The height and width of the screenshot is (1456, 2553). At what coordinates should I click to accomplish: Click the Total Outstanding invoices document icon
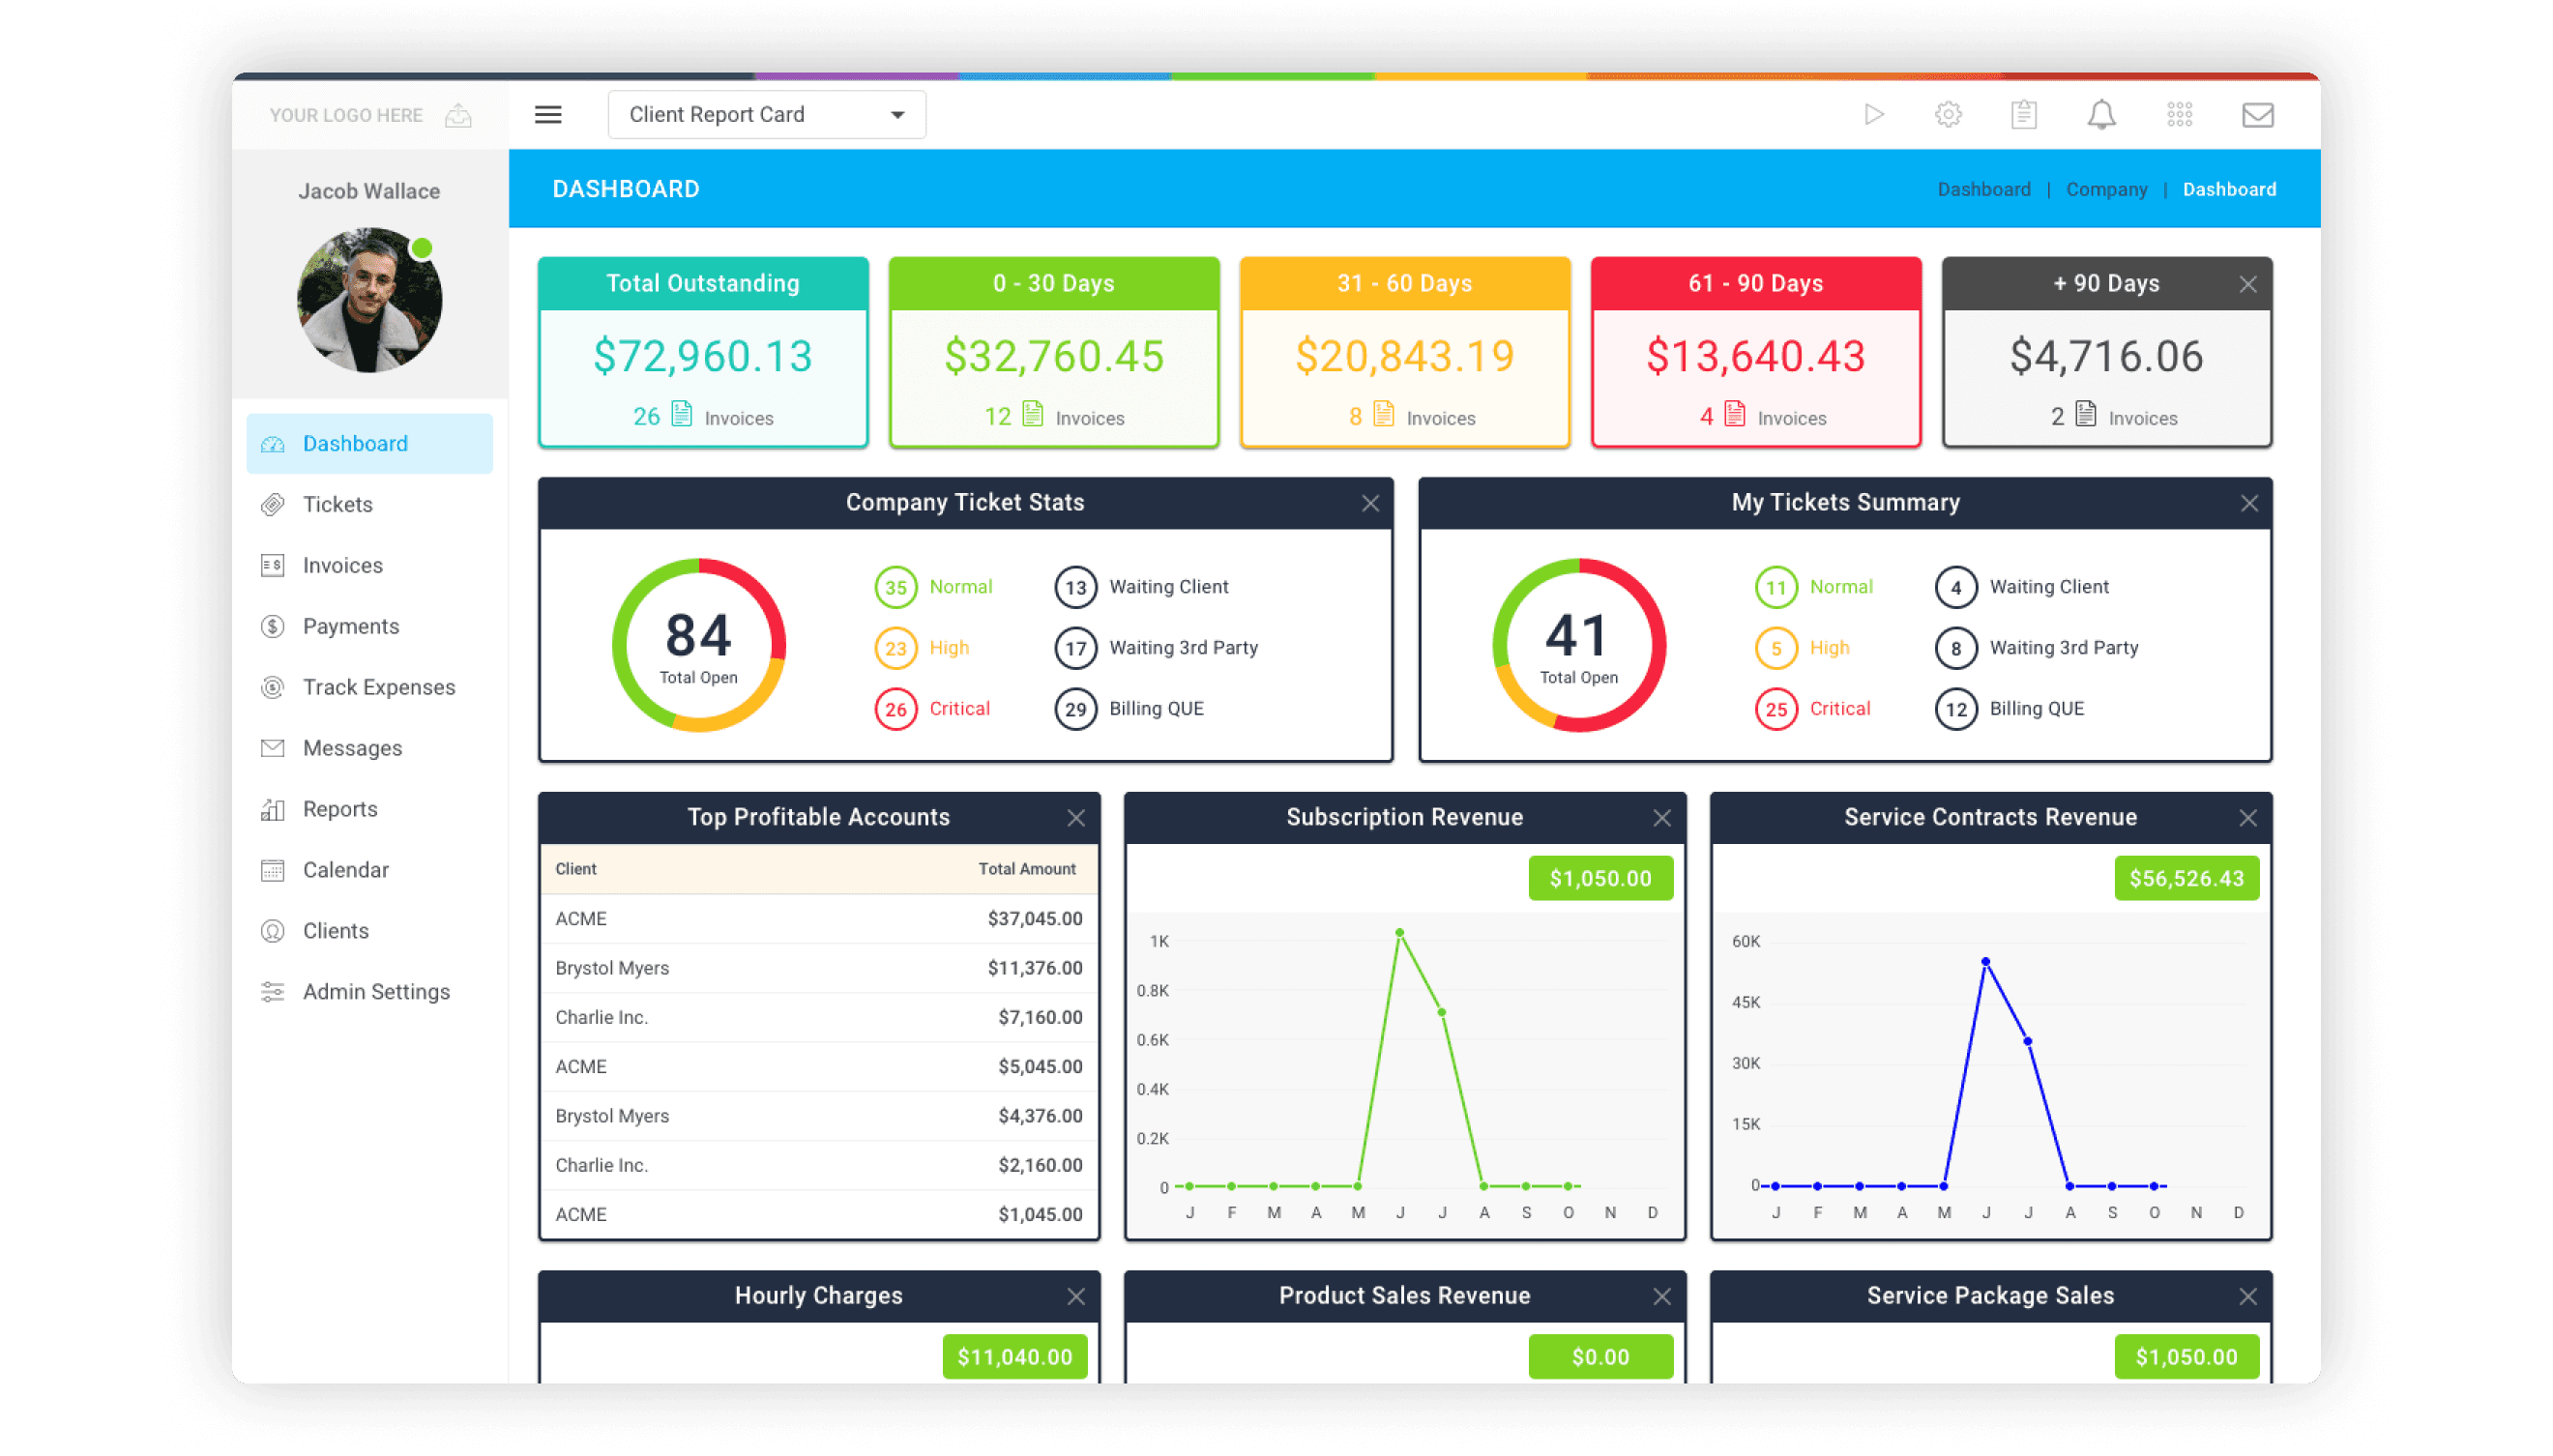click(x=682, y=414)
